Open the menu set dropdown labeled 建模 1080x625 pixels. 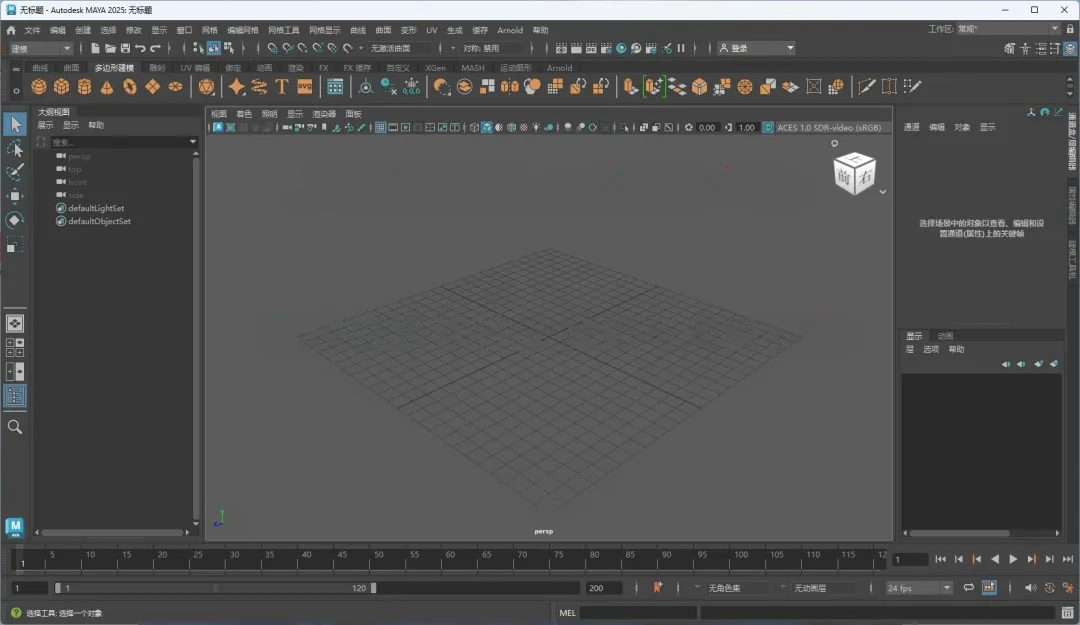pyautogui.click(x=41, y=48)
